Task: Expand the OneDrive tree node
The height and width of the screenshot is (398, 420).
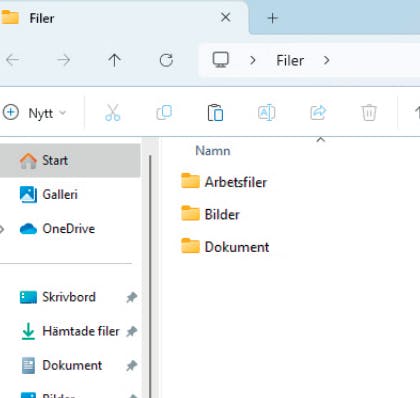Action: tap(2, 229)
